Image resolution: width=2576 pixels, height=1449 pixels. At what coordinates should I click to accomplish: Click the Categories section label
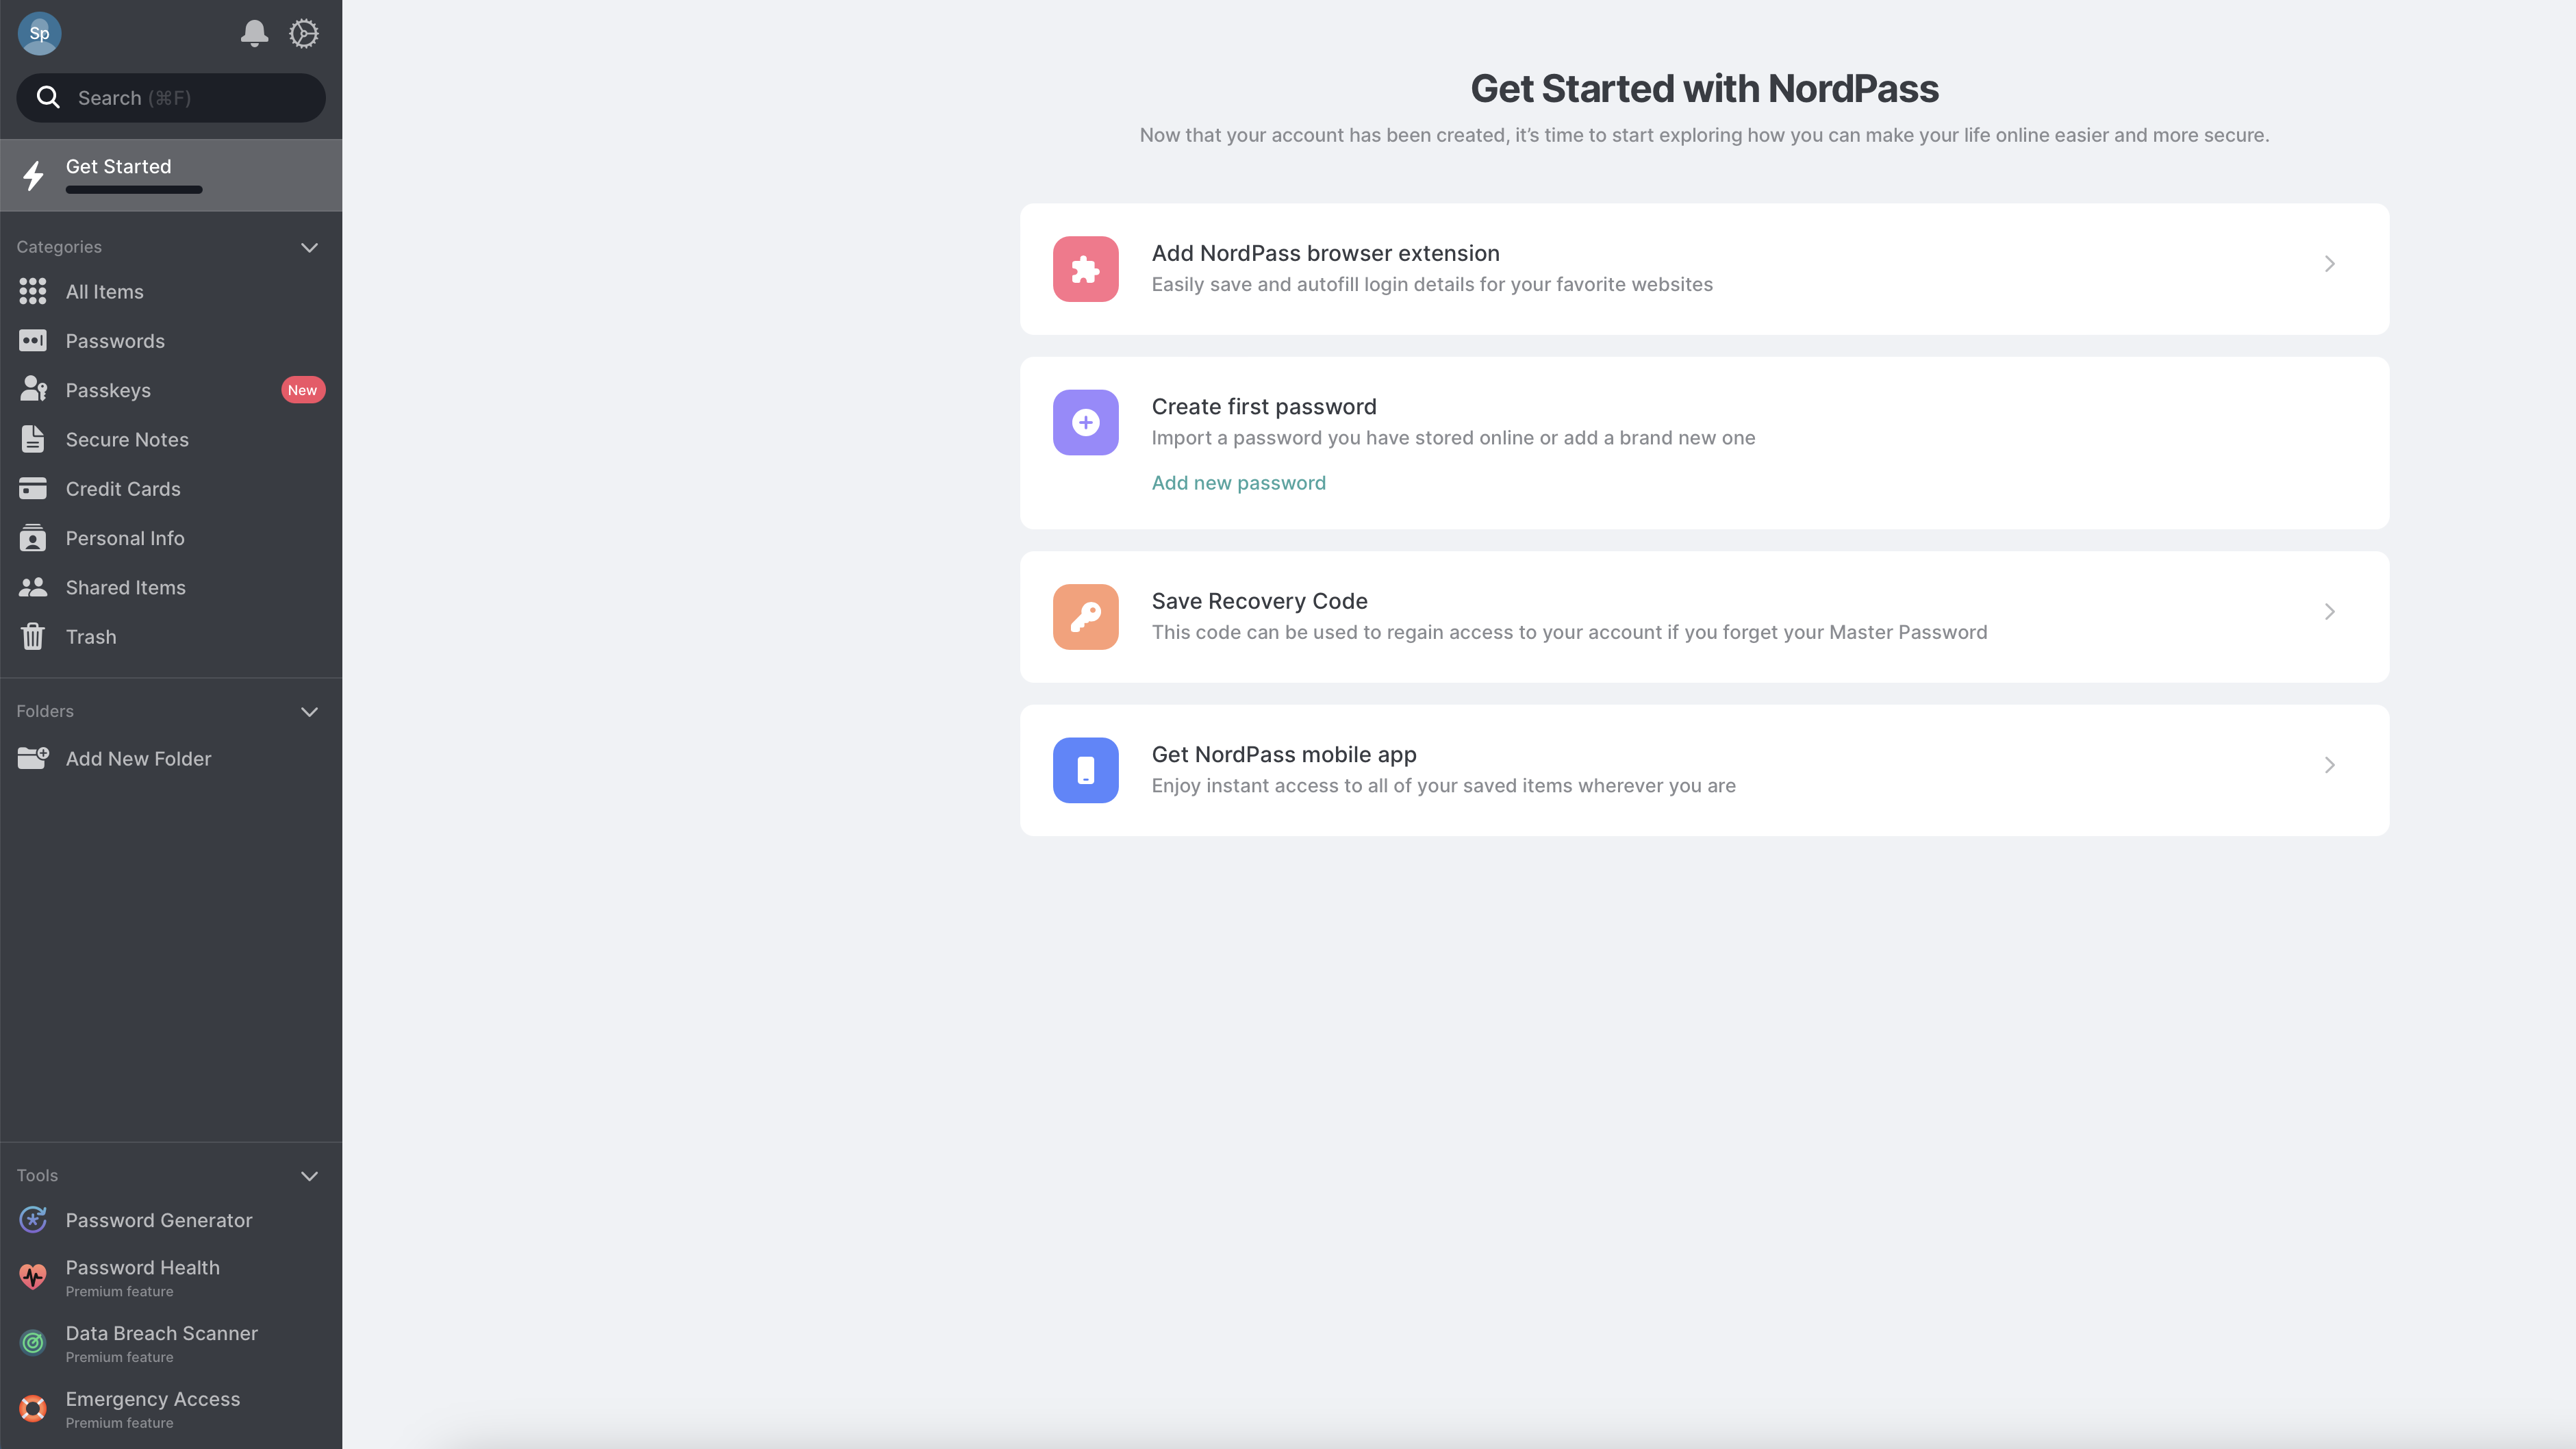(59, 247)
